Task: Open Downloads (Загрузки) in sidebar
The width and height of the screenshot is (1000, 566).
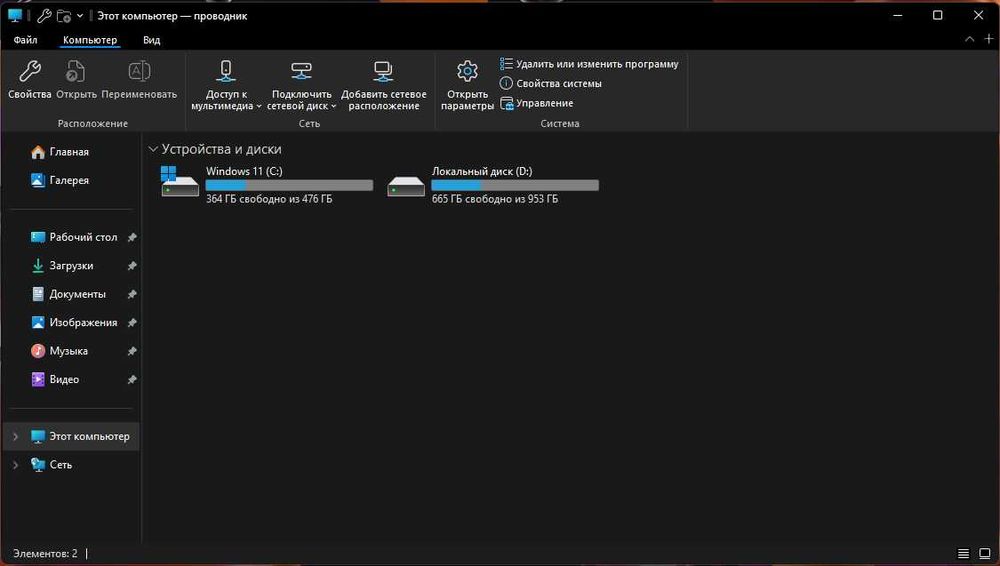Action: coord(71,265)
